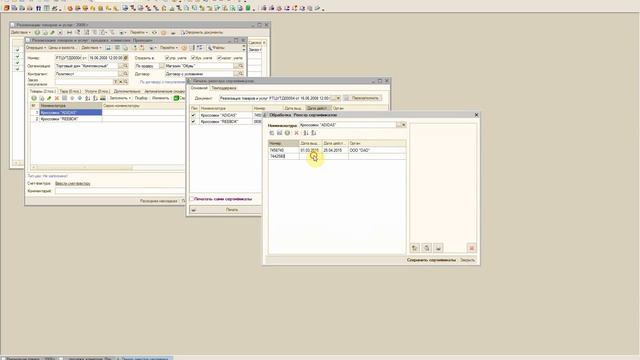
Task: Click move-down arrow icon in Товары toolbar
Action: click(80, 98)
